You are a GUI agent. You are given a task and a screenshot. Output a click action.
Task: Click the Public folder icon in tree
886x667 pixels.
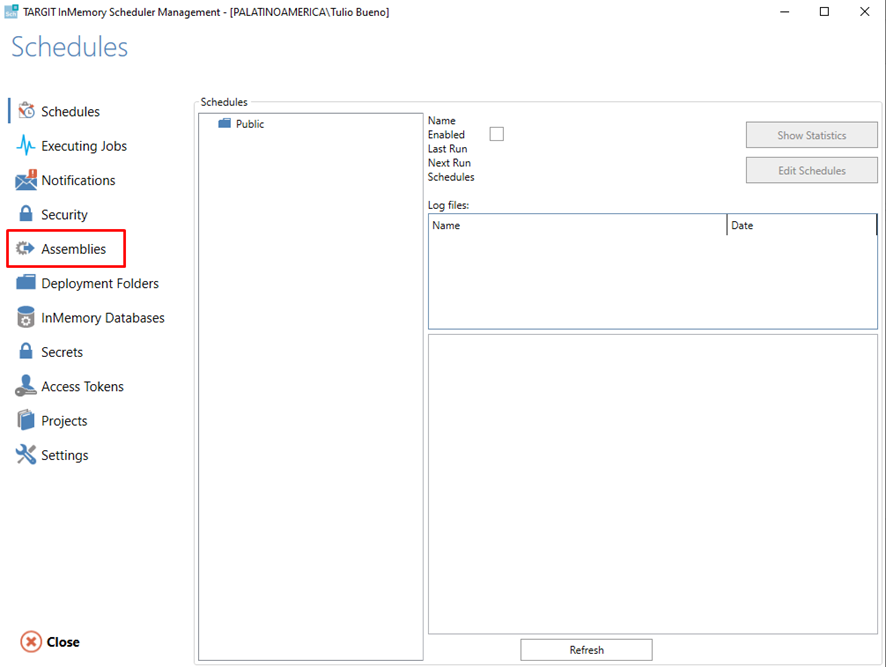[x=224, y=123]
